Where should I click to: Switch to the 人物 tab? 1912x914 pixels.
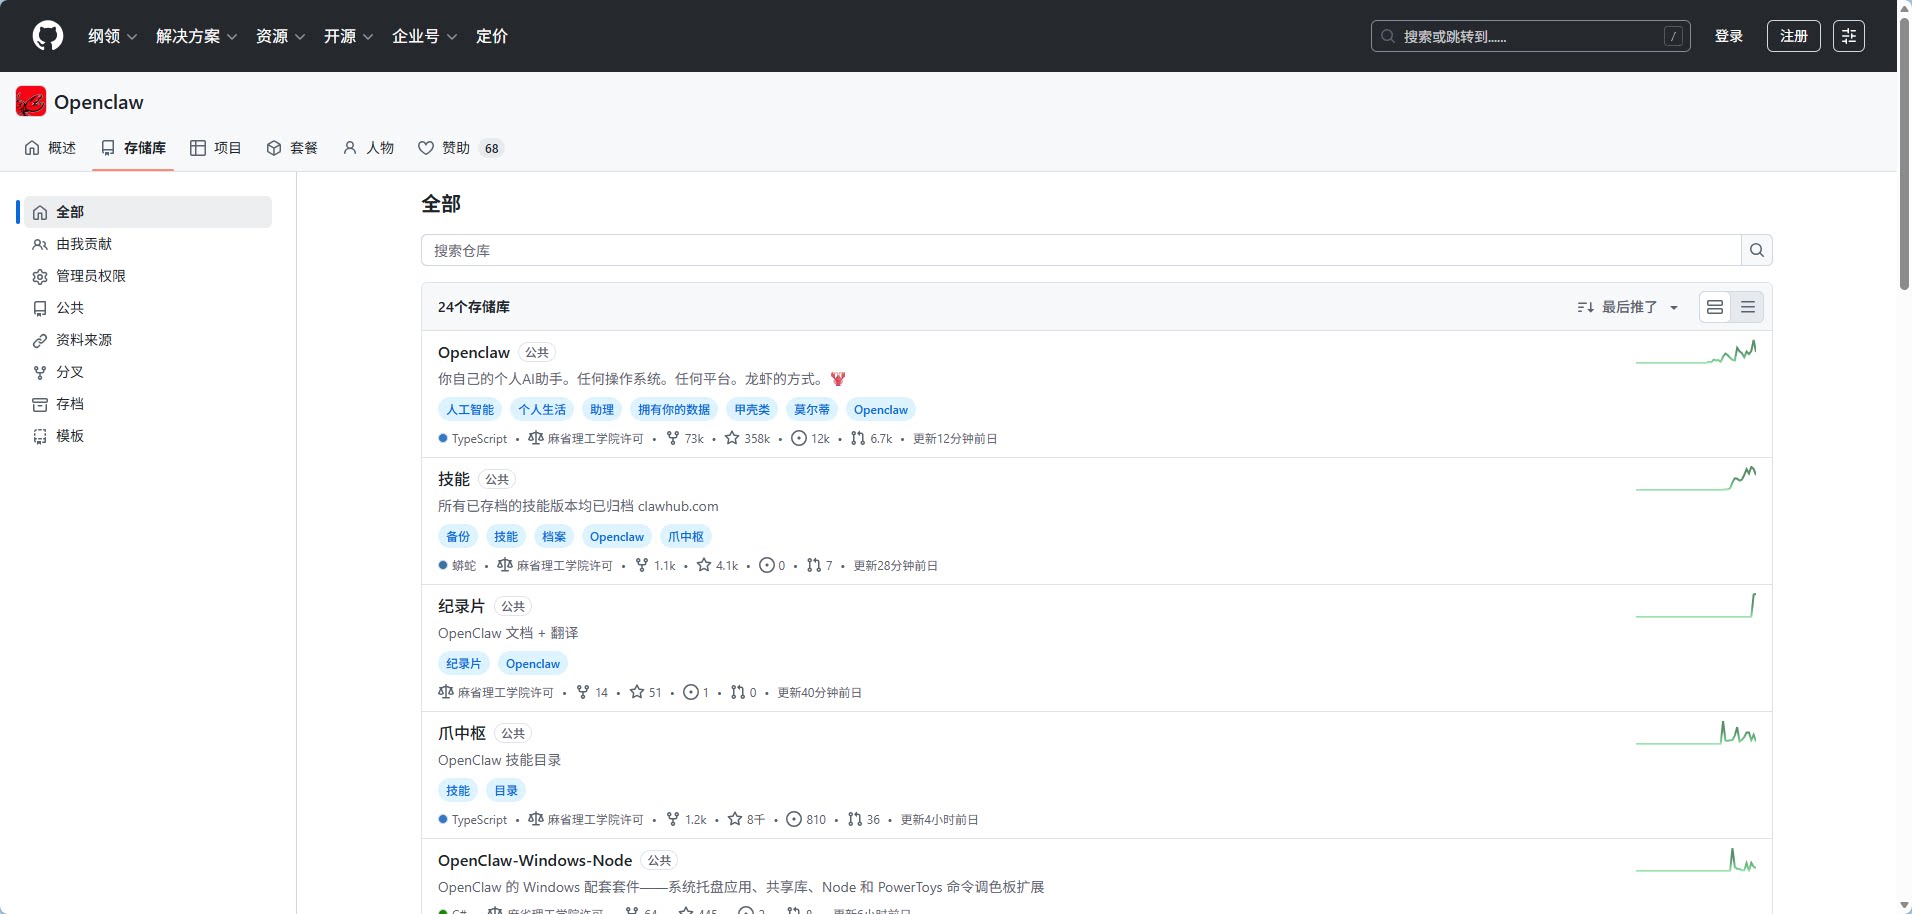coord(368,148)
